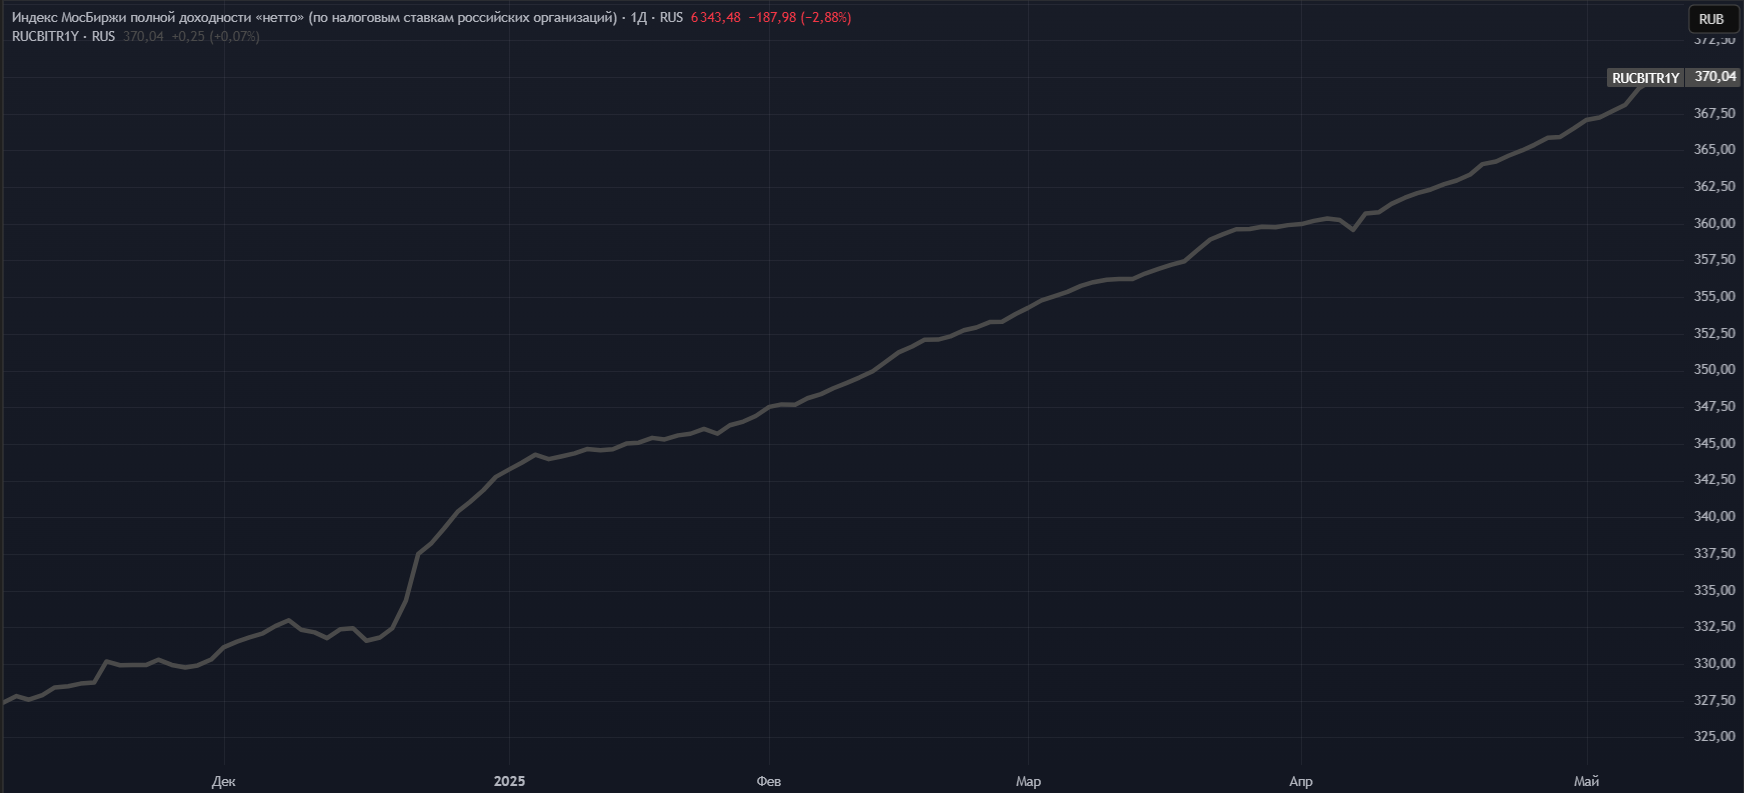Image resolution: width=1744 pixels, height=793 pixels.
Task: Click the 370,04 last price label
Action: pyautogui.click(x=1715, y=77)
